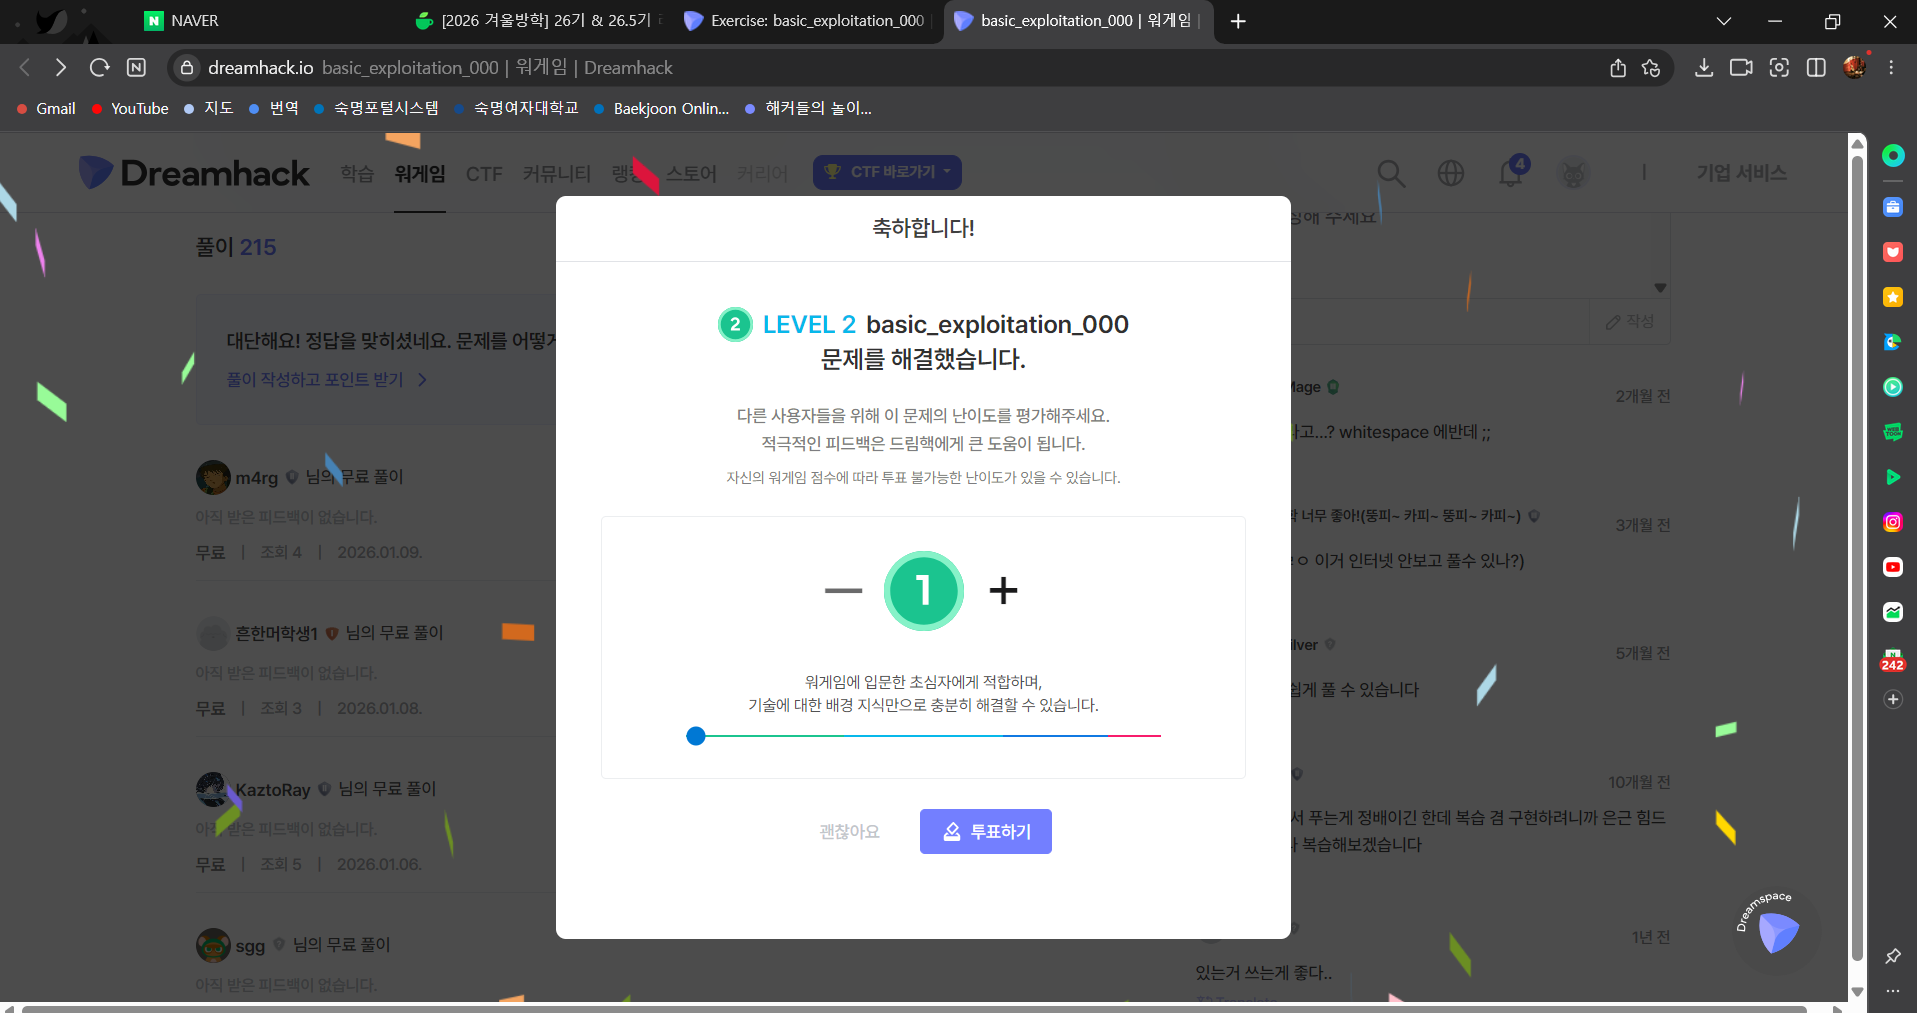Switch to the Exercise: basic_exploitation_000 tab
The height and width of the screenshot is (1013, 1917).
click(805, 20)
